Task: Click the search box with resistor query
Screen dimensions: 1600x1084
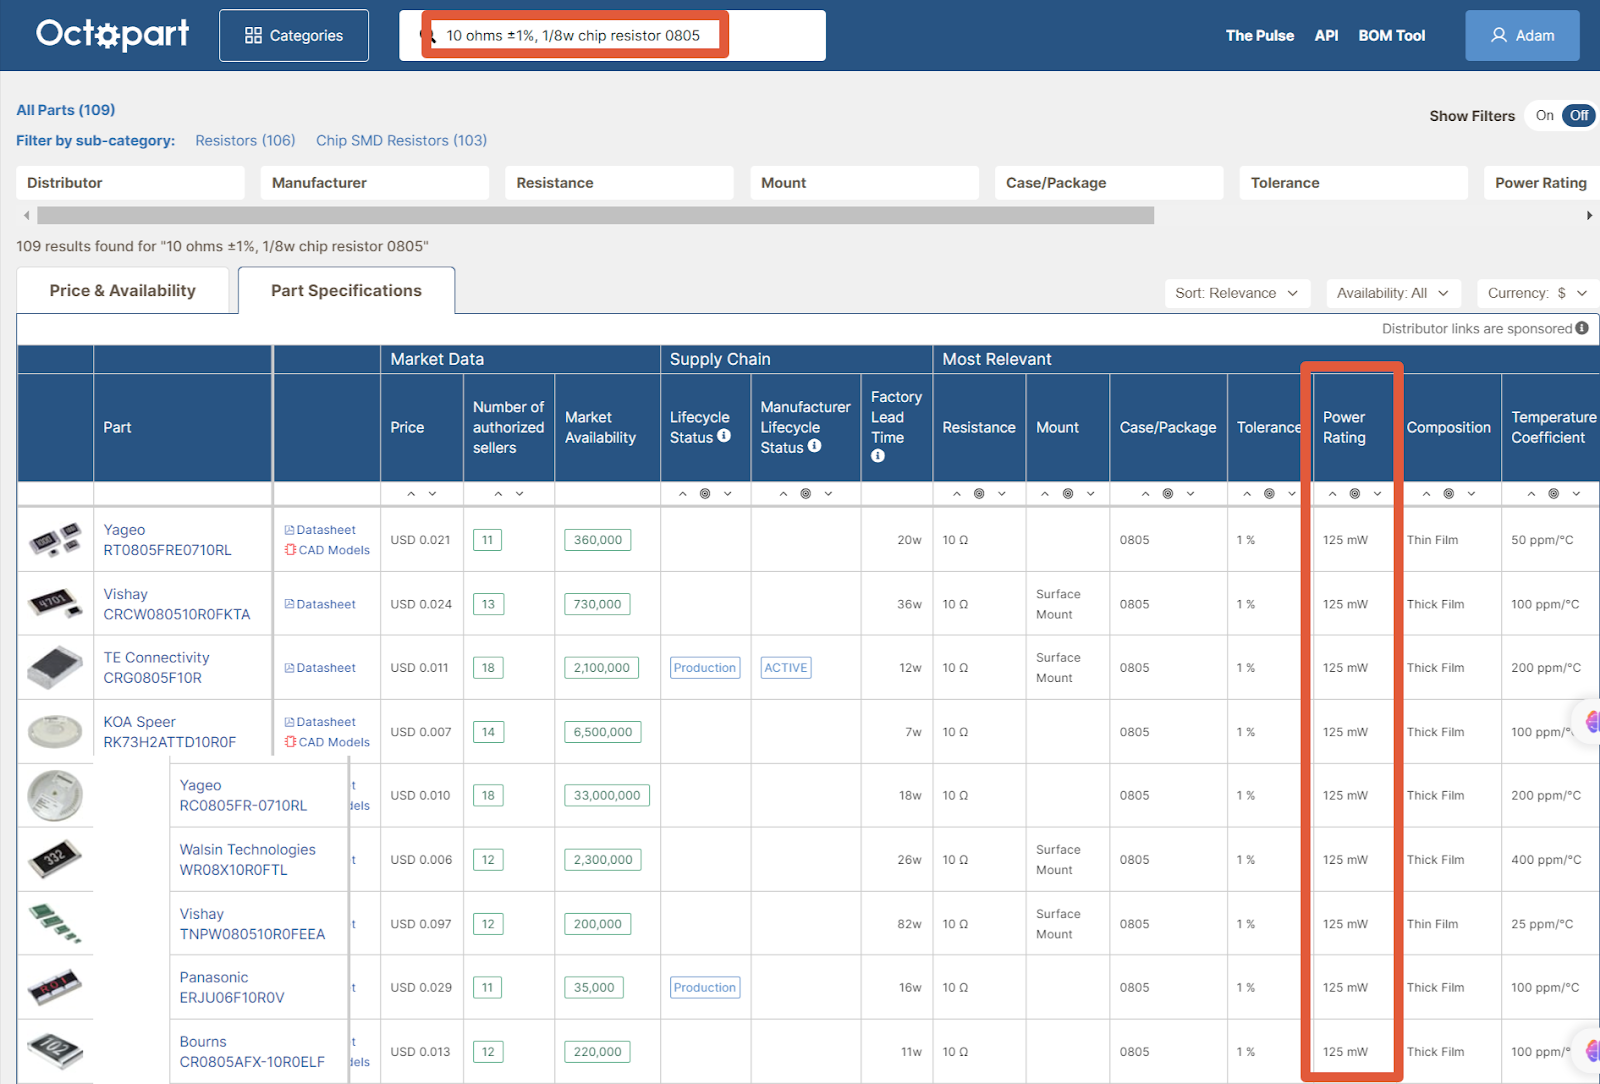Action: point(612,36)
